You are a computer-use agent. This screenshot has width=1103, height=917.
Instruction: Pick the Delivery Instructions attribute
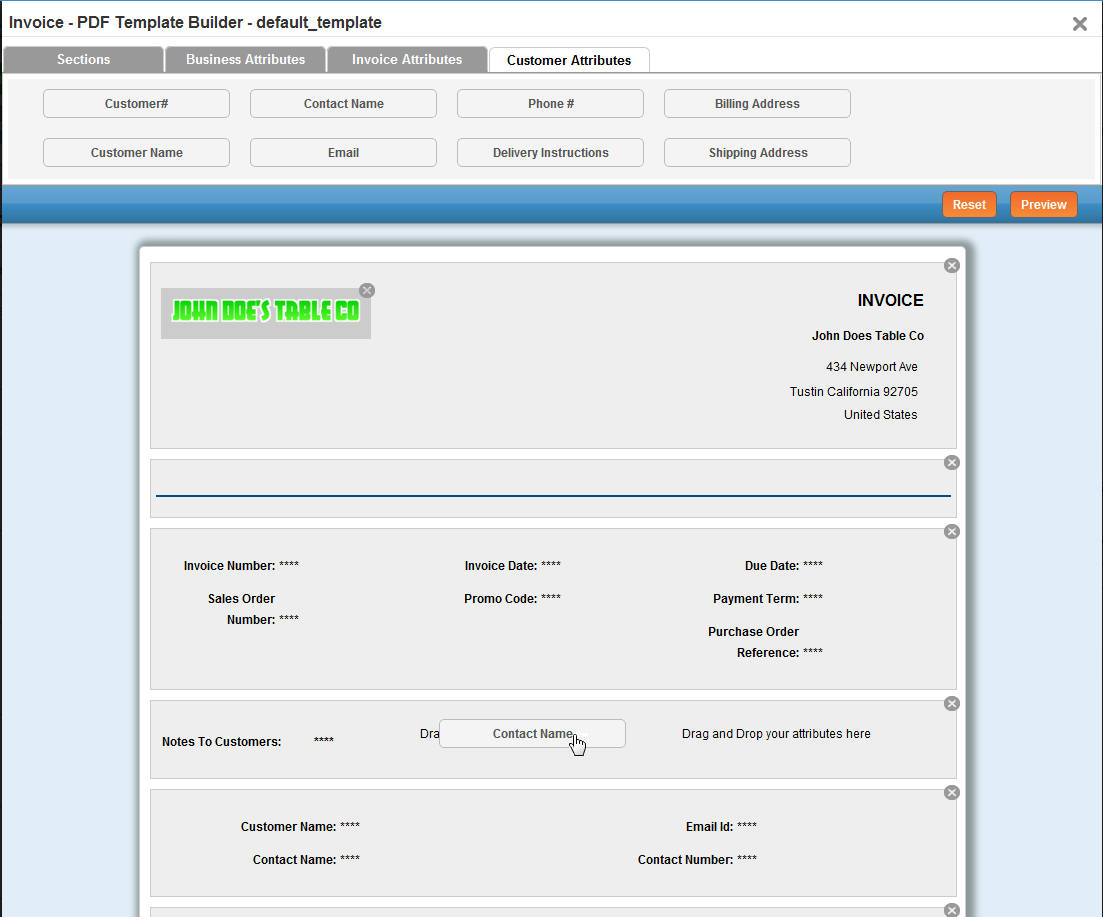[550, 153]
